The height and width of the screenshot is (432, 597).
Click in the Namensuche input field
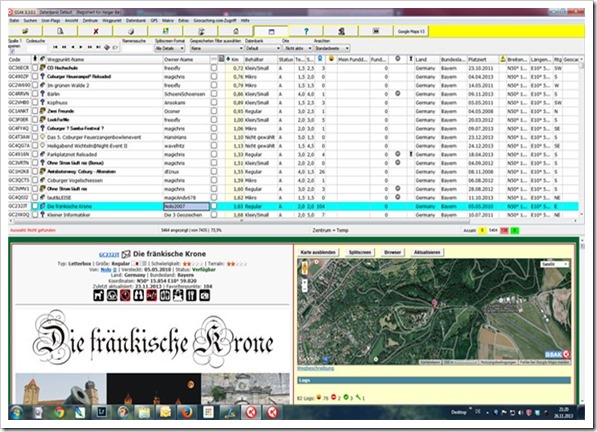[137, 48]
